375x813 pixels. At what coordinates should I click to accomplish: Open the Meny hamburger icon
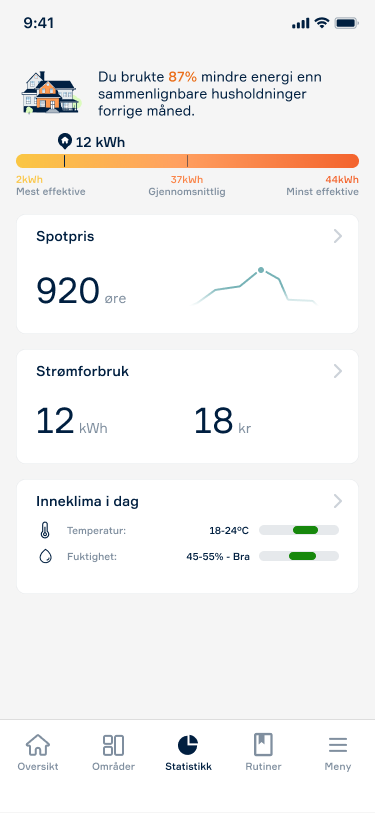coord(338,745)
